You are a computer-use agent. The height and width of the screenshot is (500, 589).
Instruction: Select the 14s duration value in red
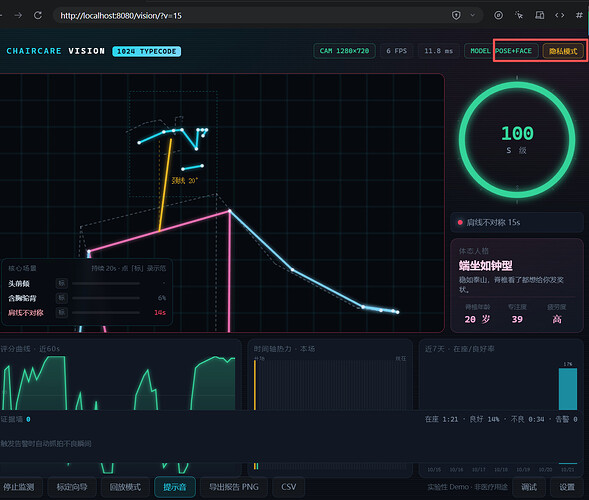point(160,313)
